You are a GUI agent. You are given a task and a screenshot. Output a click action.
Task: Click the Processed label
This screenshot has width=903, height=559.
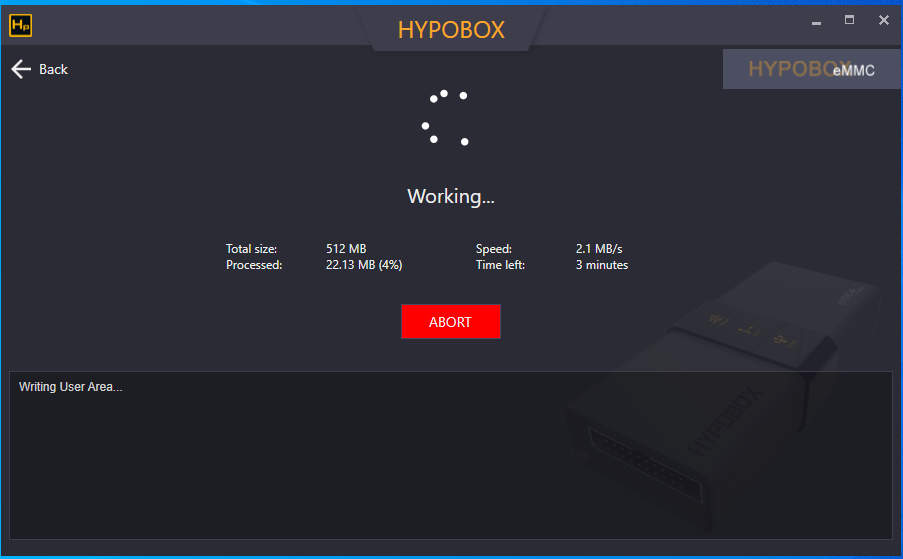(x=254, y=265)
